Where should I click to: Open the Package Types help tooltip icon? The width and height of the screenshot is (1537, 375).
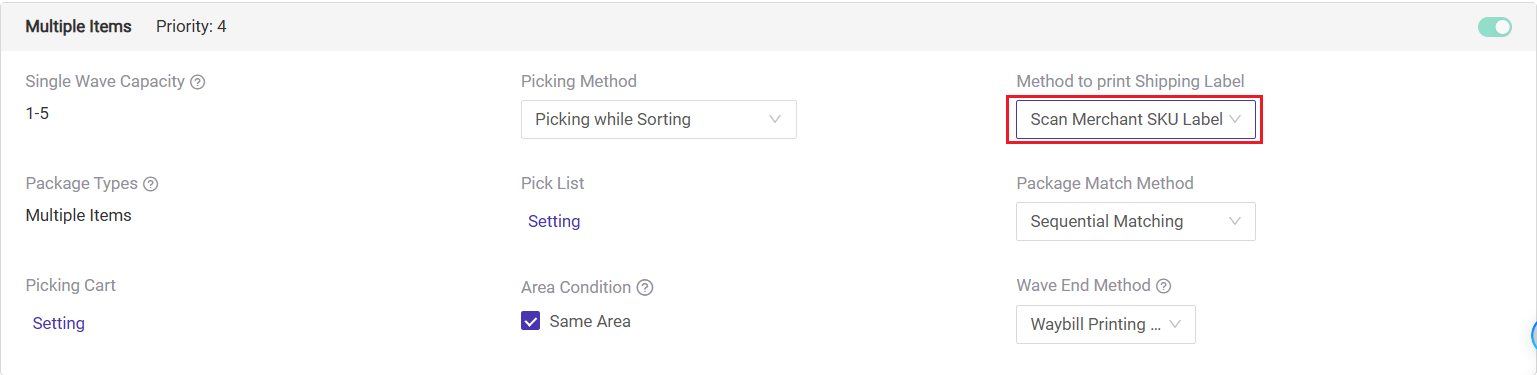(151, 184)
